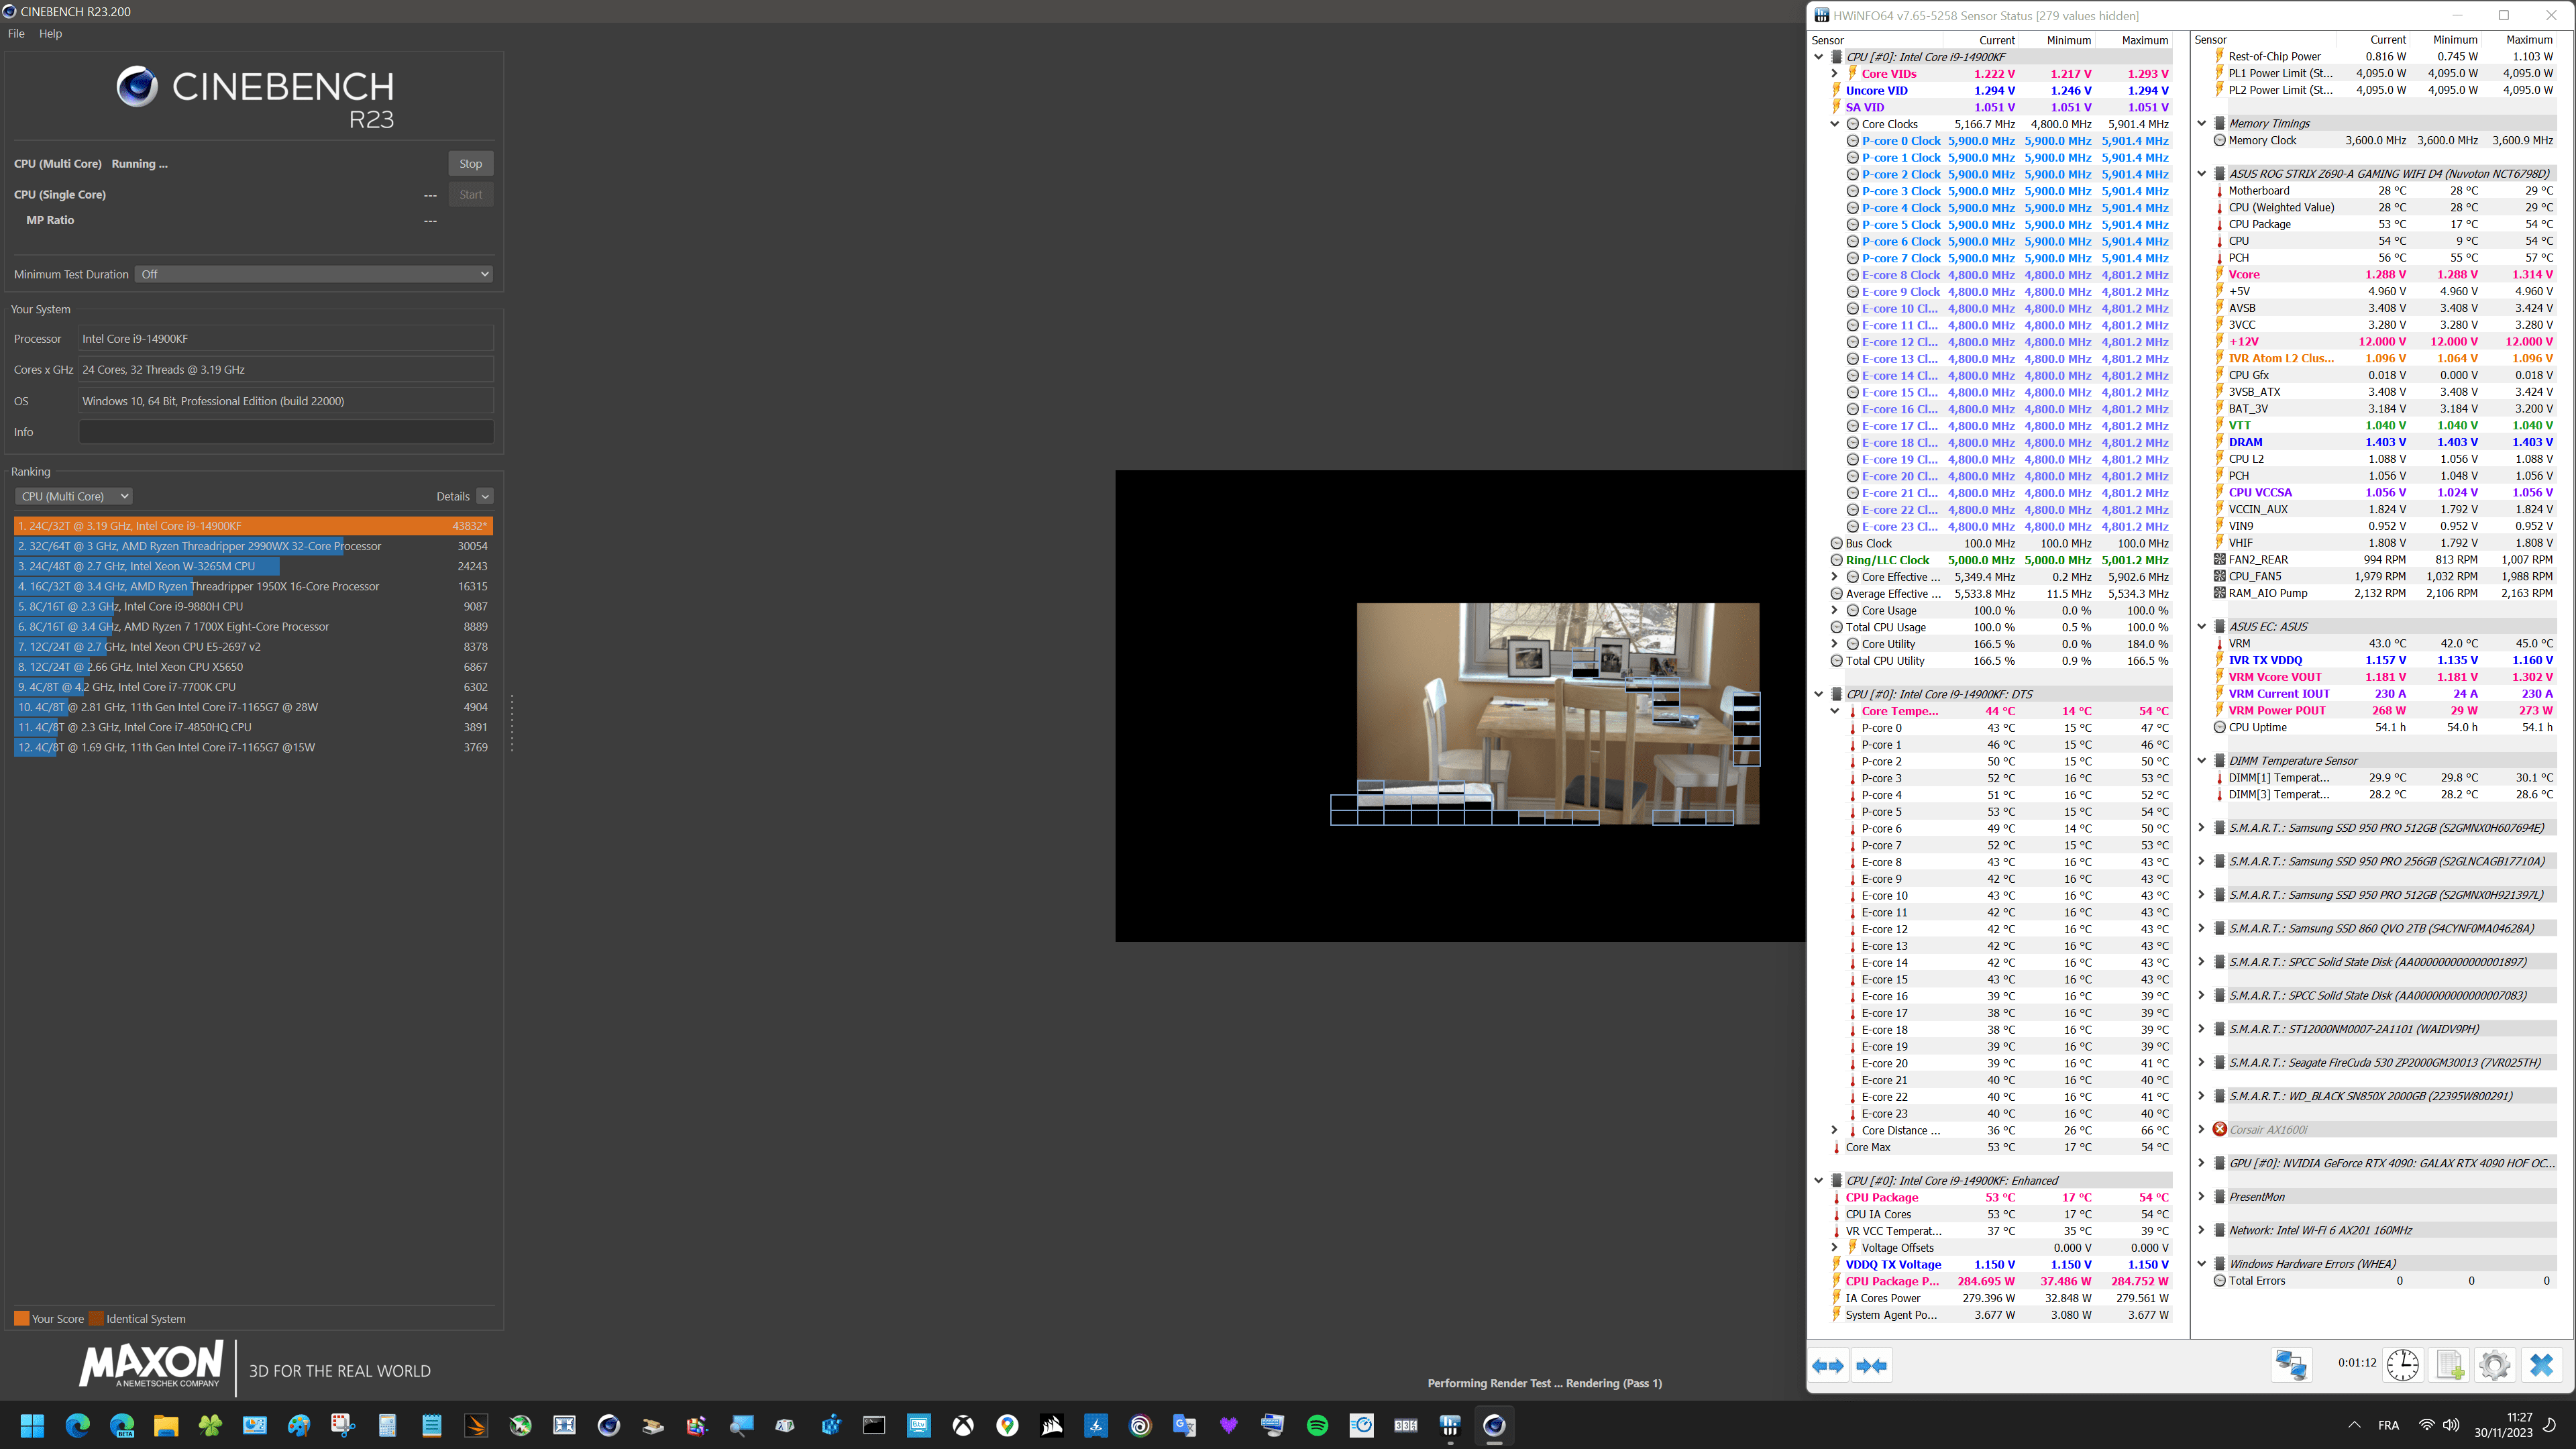The width and height of the screenshot is (2576, 1449).
Task: Open Microsoft Edge from taskbar
Action: (x=77, y=1426)
